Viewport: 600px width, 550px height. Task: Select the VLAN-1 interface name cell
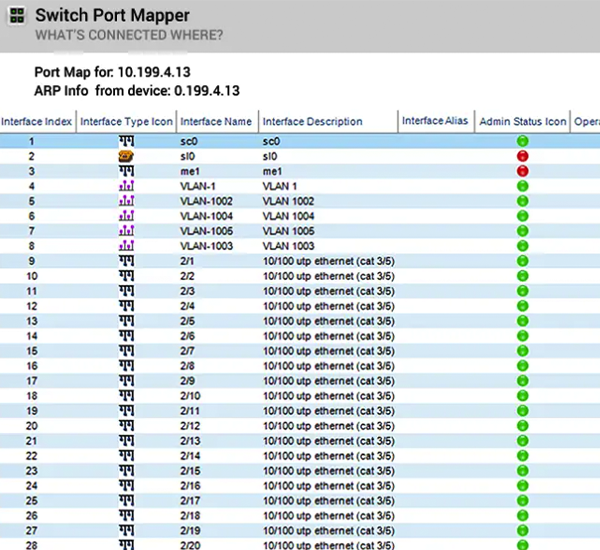[198, 186]
